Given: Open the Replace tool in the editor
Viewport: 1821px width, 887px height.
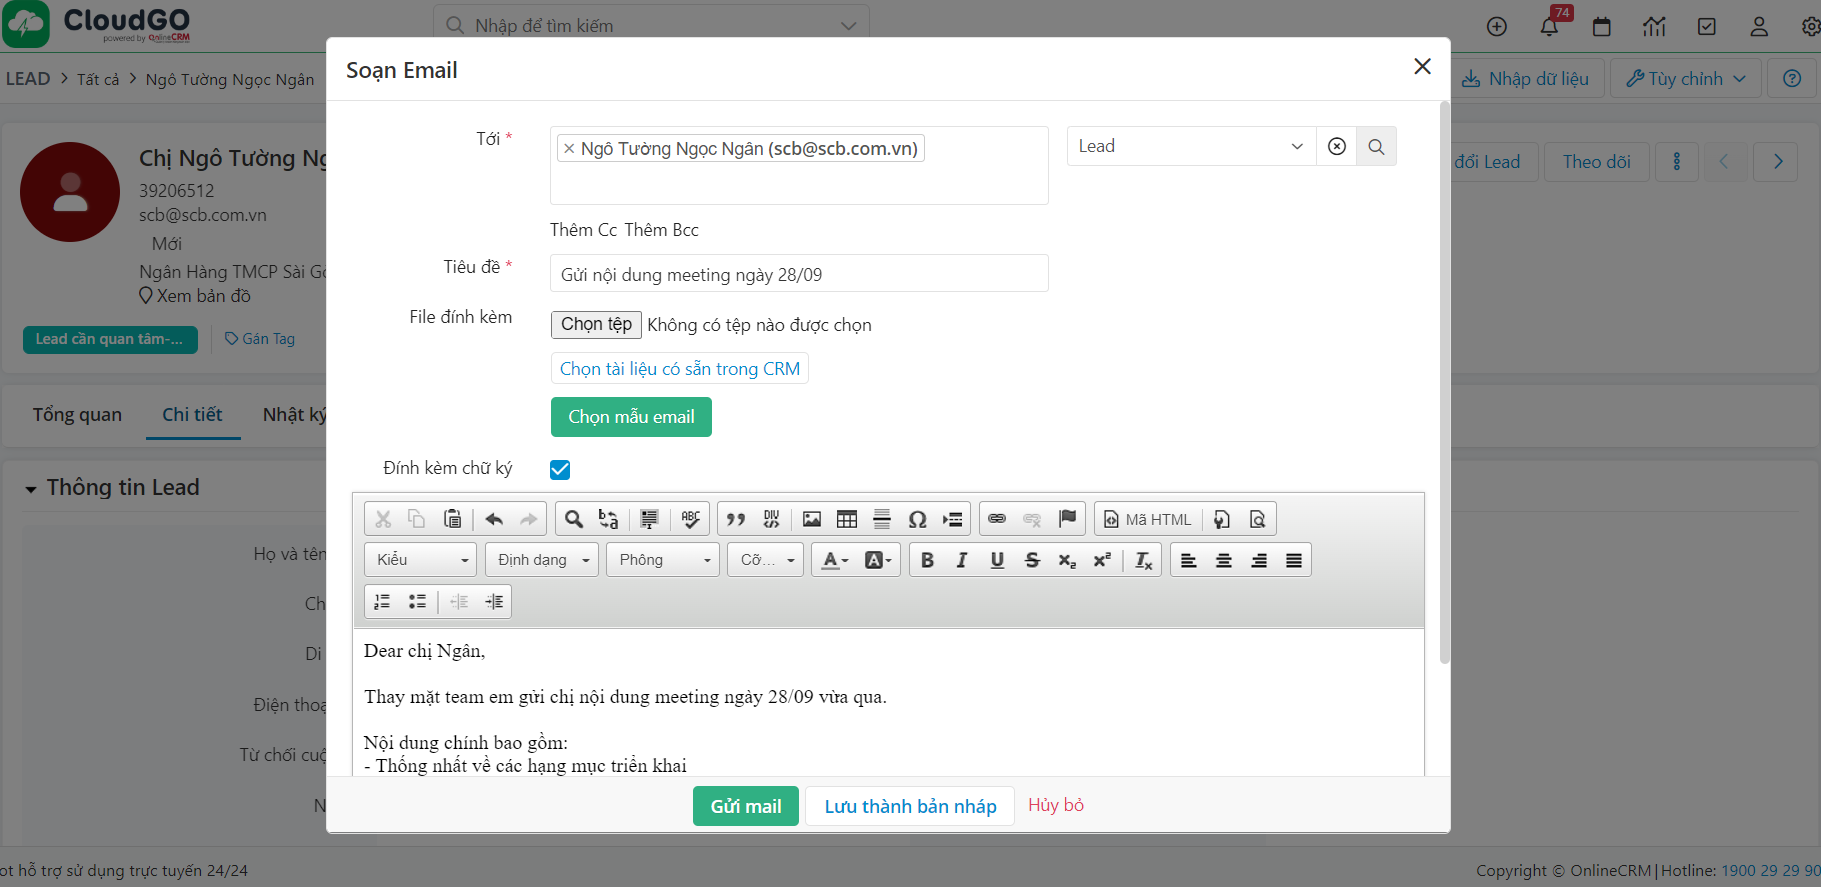Looking at the screenshot, I should click(608, 519).
